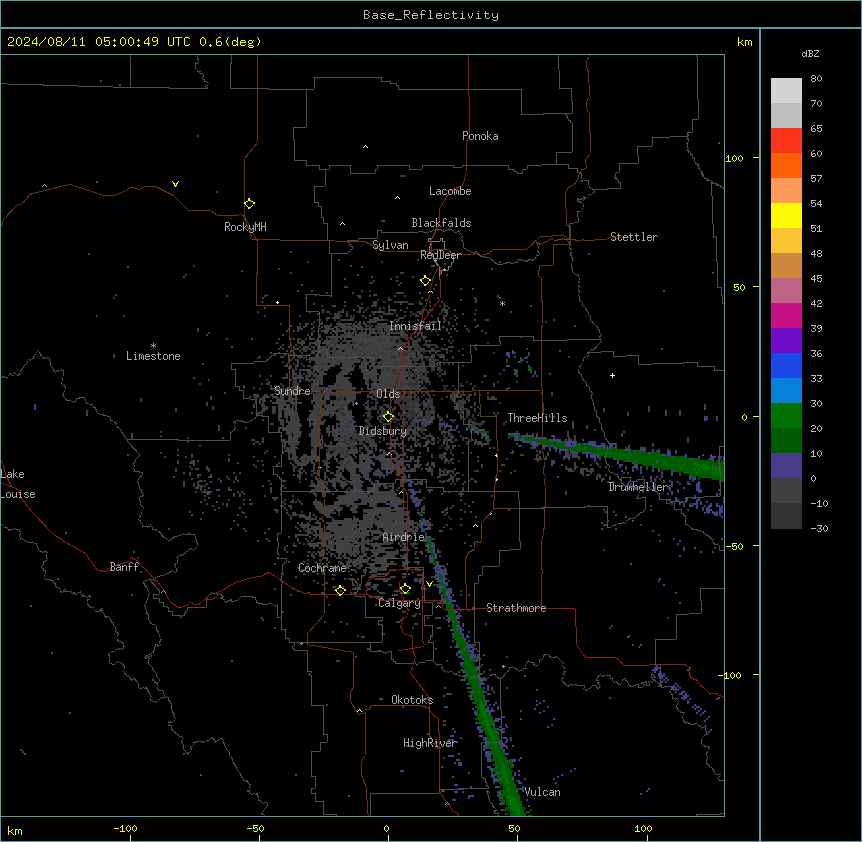This screenshot has width=862, height=842.
Task: Select the yellow diamond marker below RedDeer
Action: pos(425,281)
